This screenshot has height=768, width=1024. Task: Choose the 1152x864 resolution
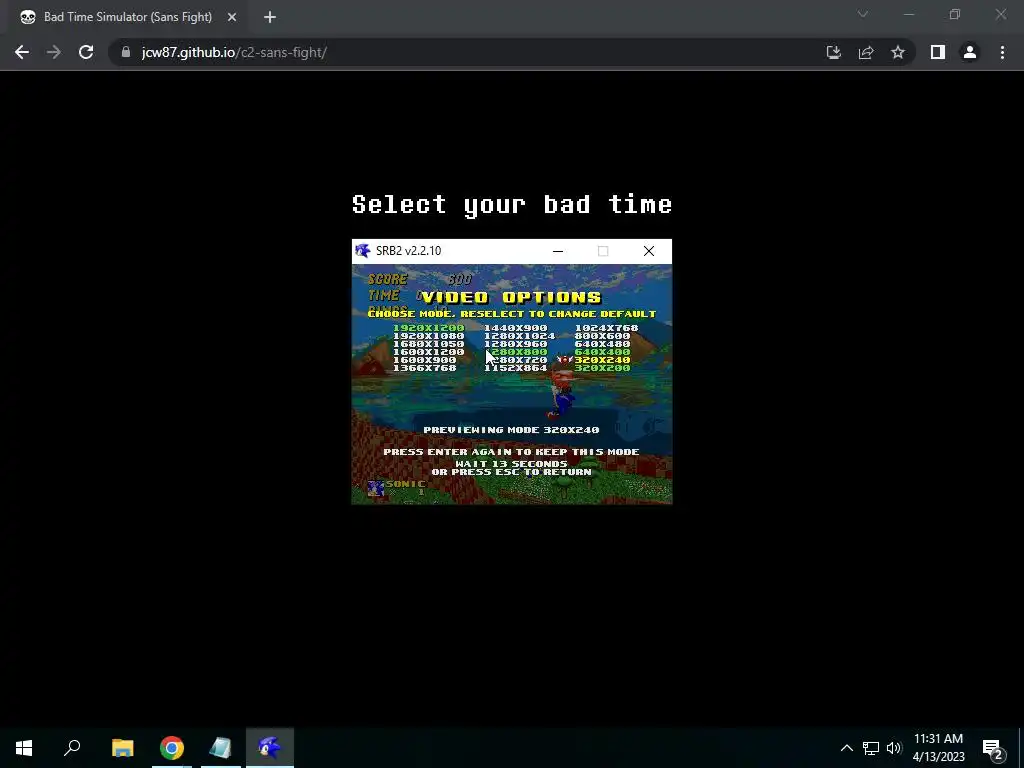515,368
